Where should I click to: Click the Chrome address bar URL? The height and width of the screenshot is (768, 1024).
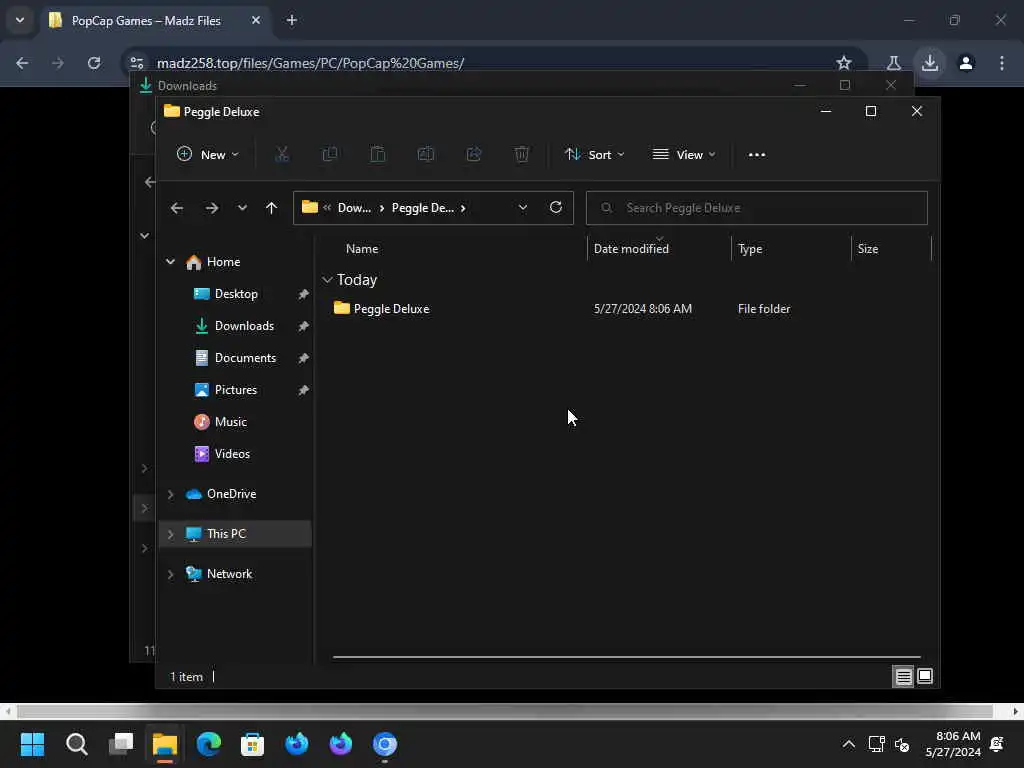coord(310,63)
